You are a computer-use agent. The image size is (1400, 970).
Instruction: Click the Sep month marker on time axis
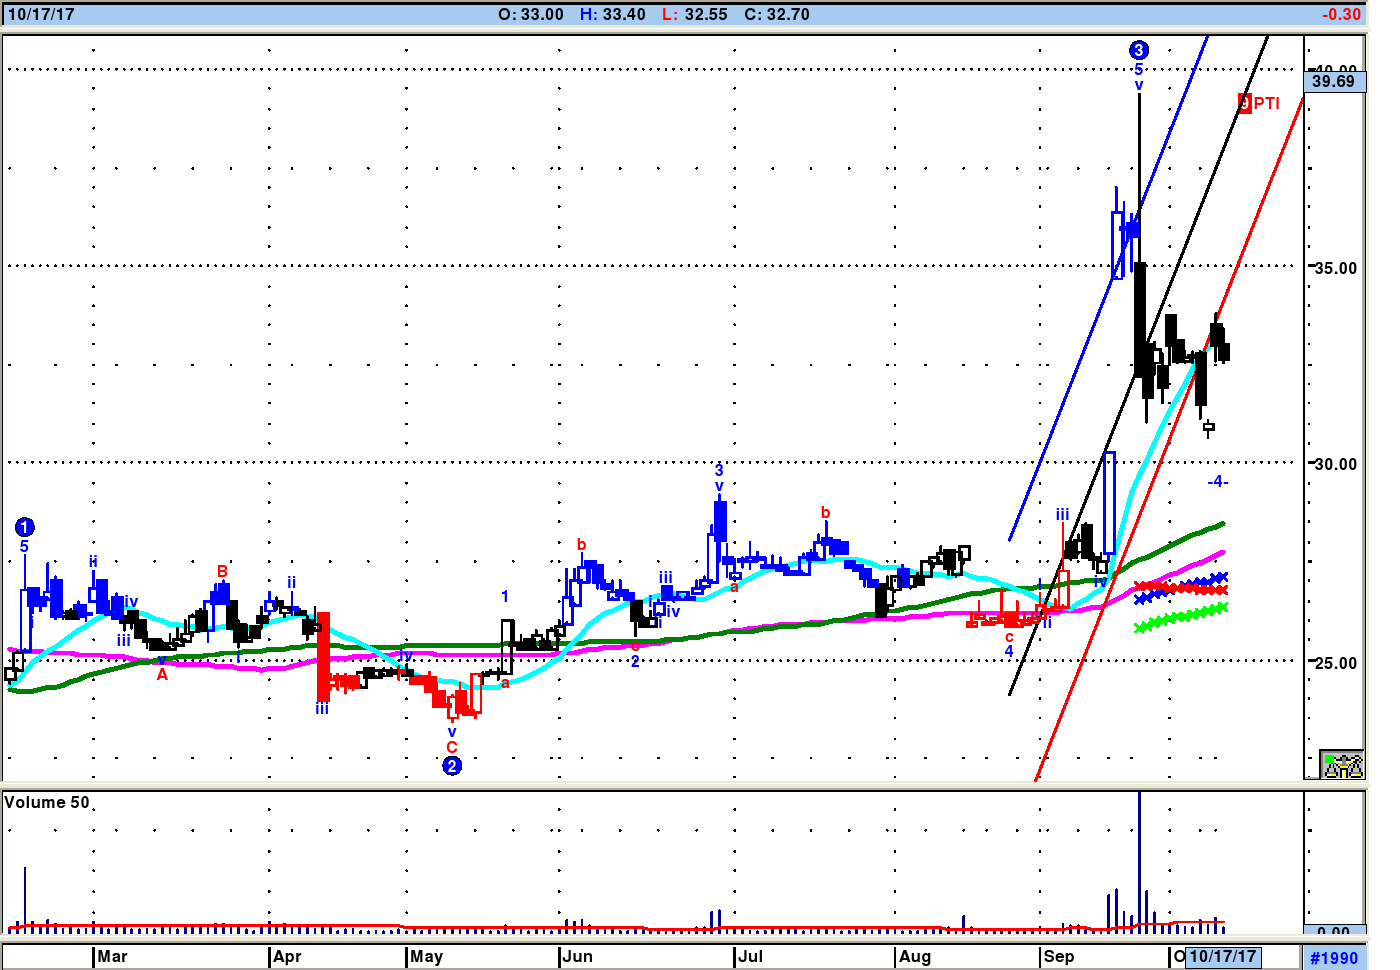coord(1058,956)
